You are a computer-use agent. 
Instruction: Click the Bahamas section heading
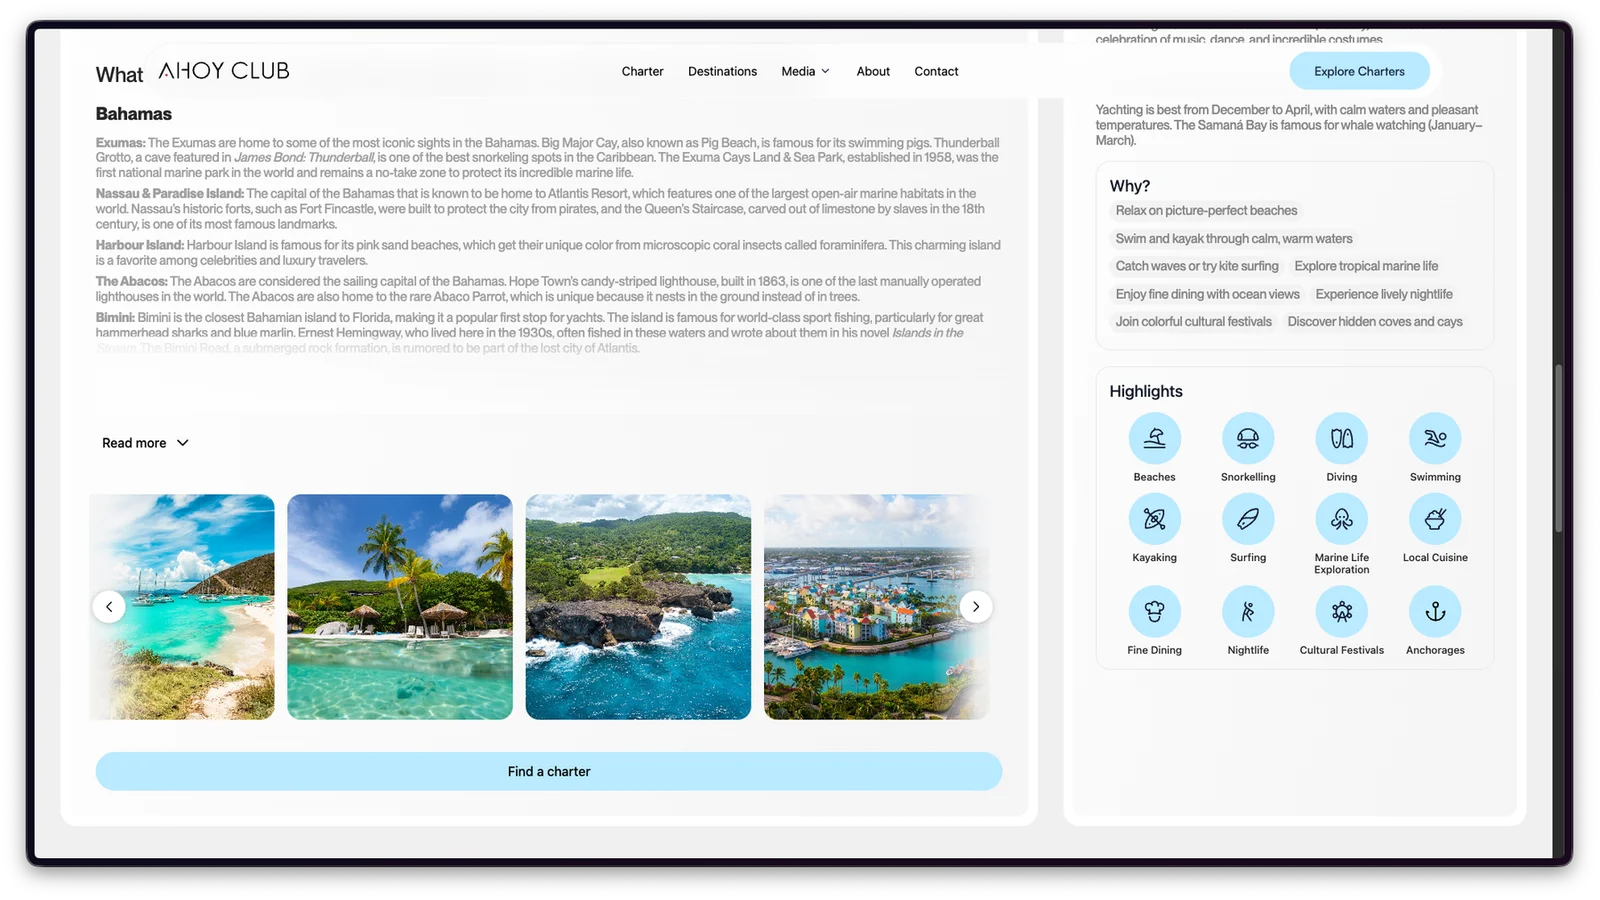134,114
